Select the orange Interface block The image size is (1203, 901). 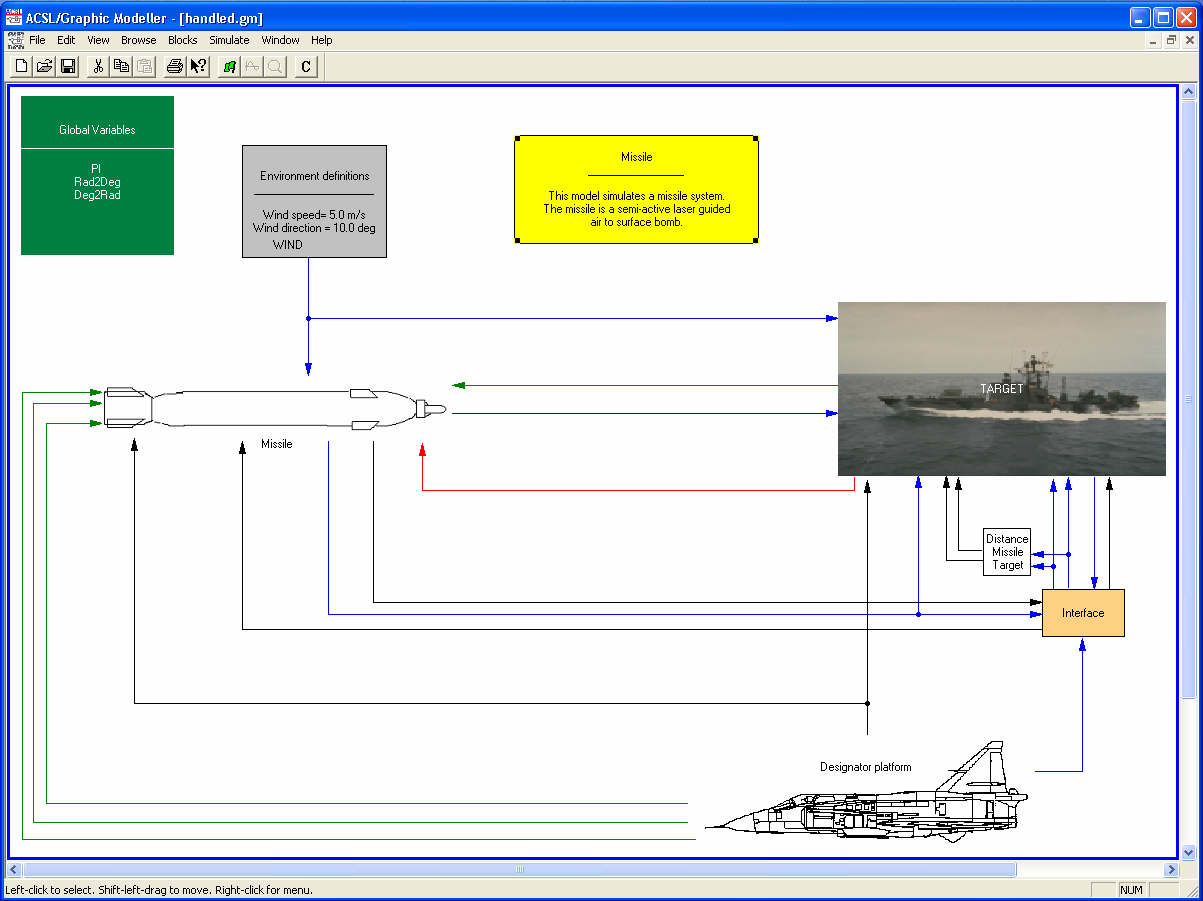pos(1083,613)
